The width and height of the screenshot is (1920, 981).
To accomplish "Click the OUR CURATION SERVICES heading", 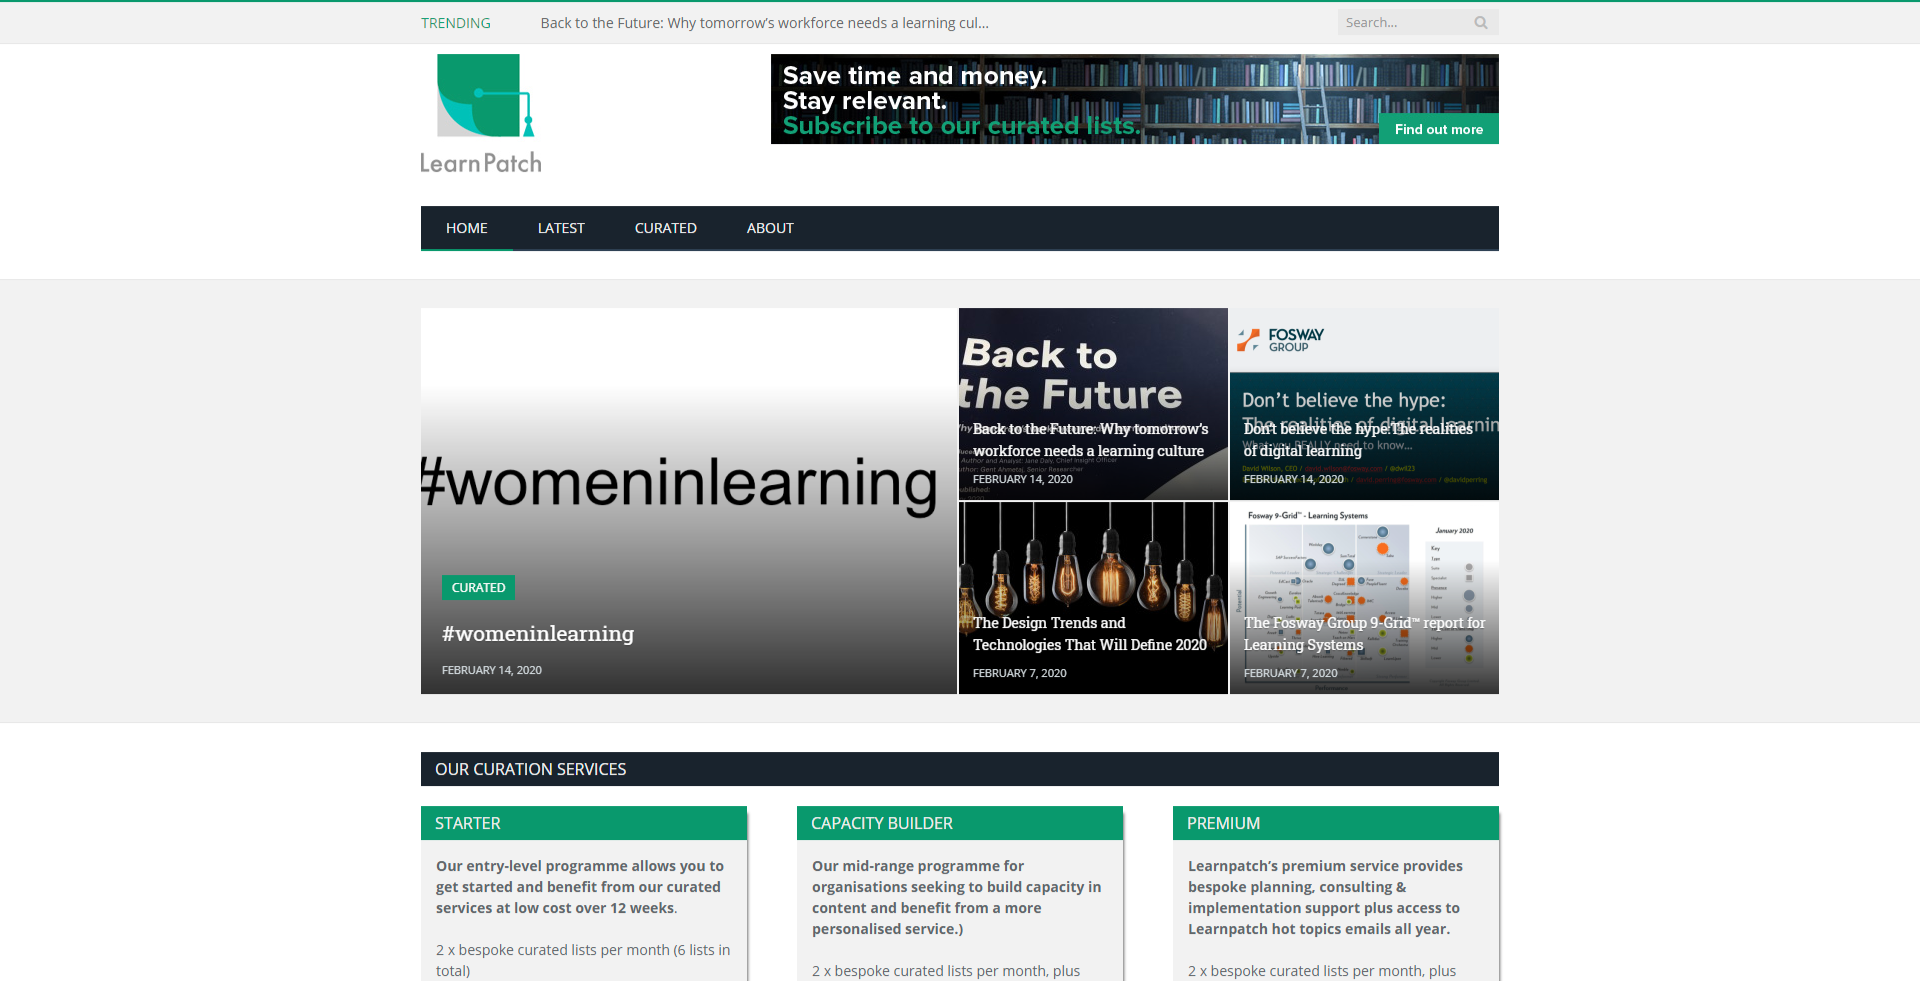I will click(x=530, y=769).
